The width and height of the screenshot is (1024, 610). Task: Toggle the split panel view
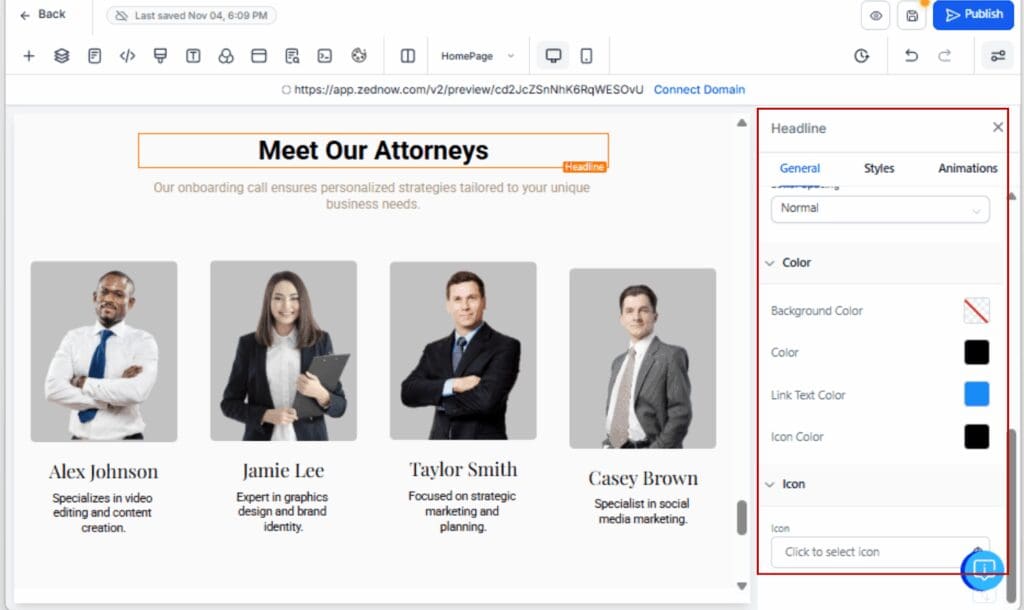point(407,56)
